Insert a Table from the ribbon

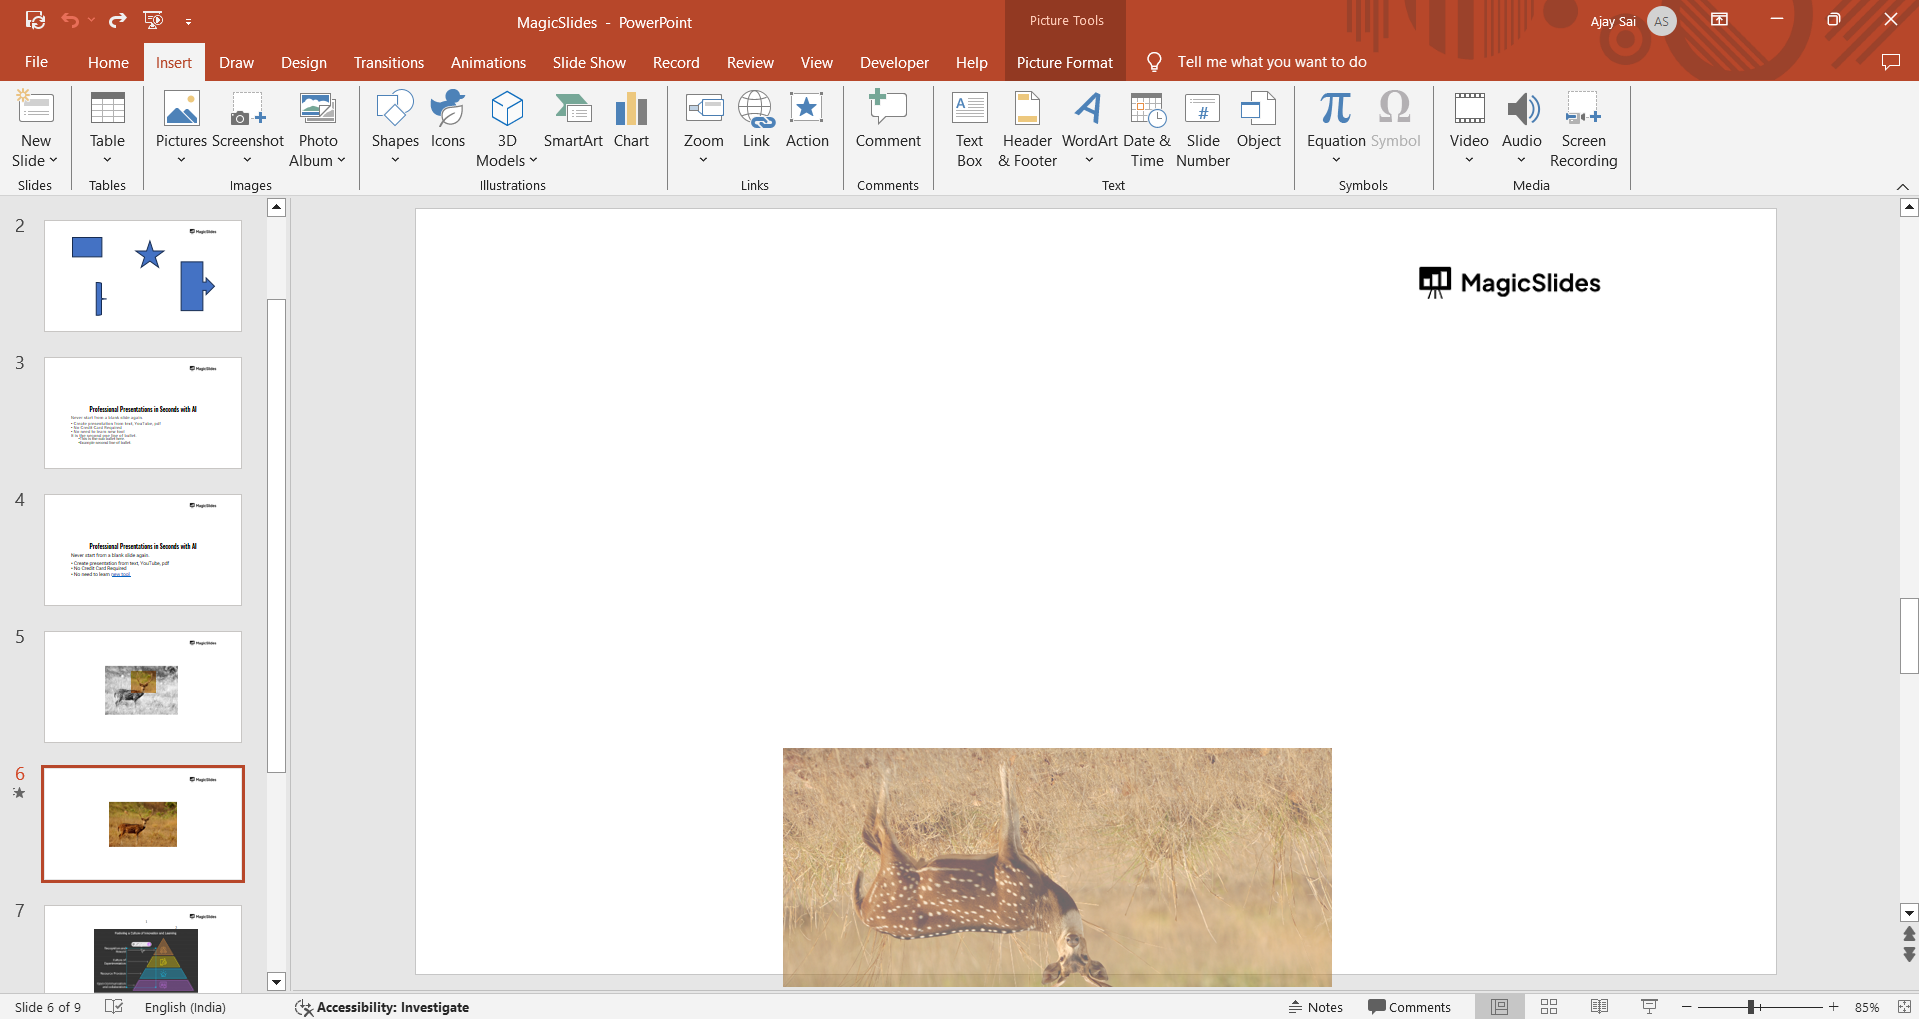[x=107, y=128]
